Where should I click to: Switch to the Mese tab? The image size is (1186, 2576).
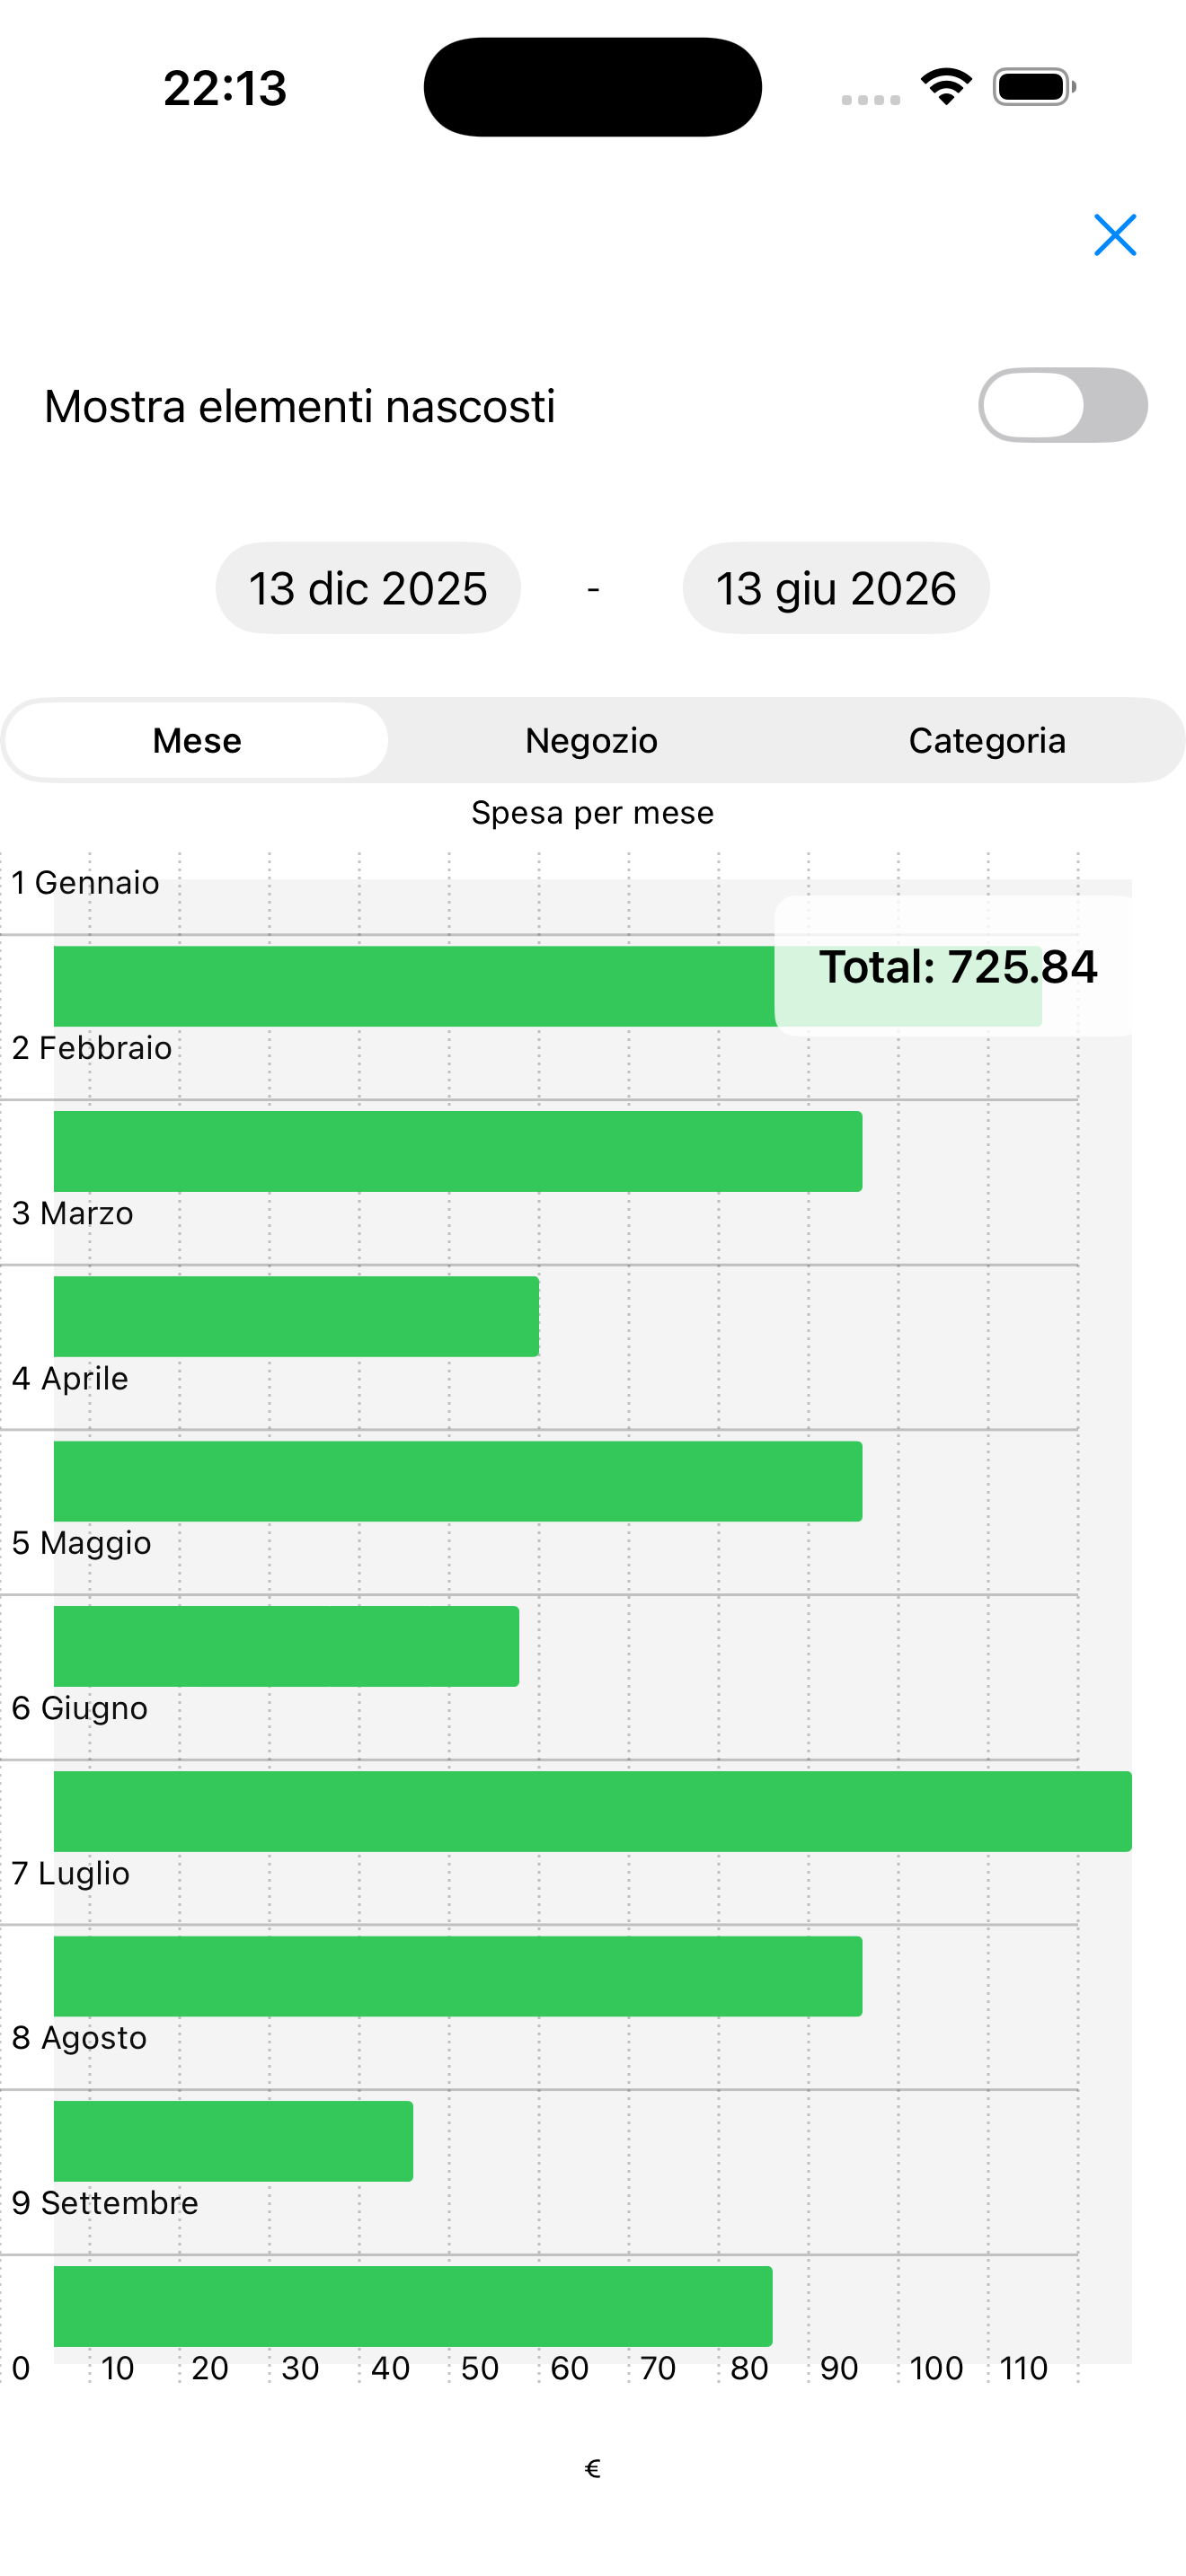point(197,741)
